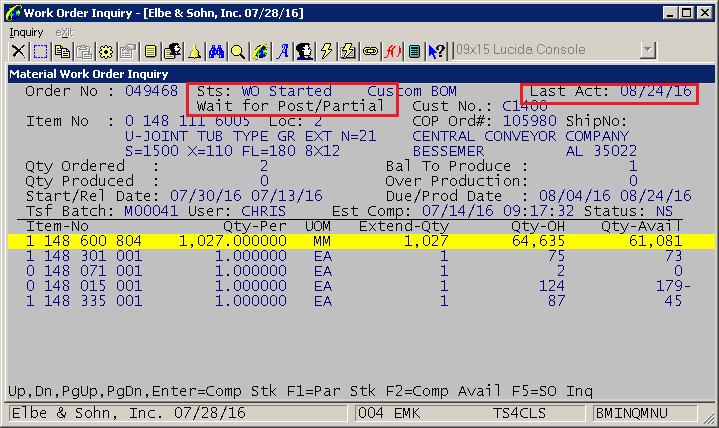Minimize the Work Order Inquiry window
Viewport: 719px width, 428px height.
(670, 13)
